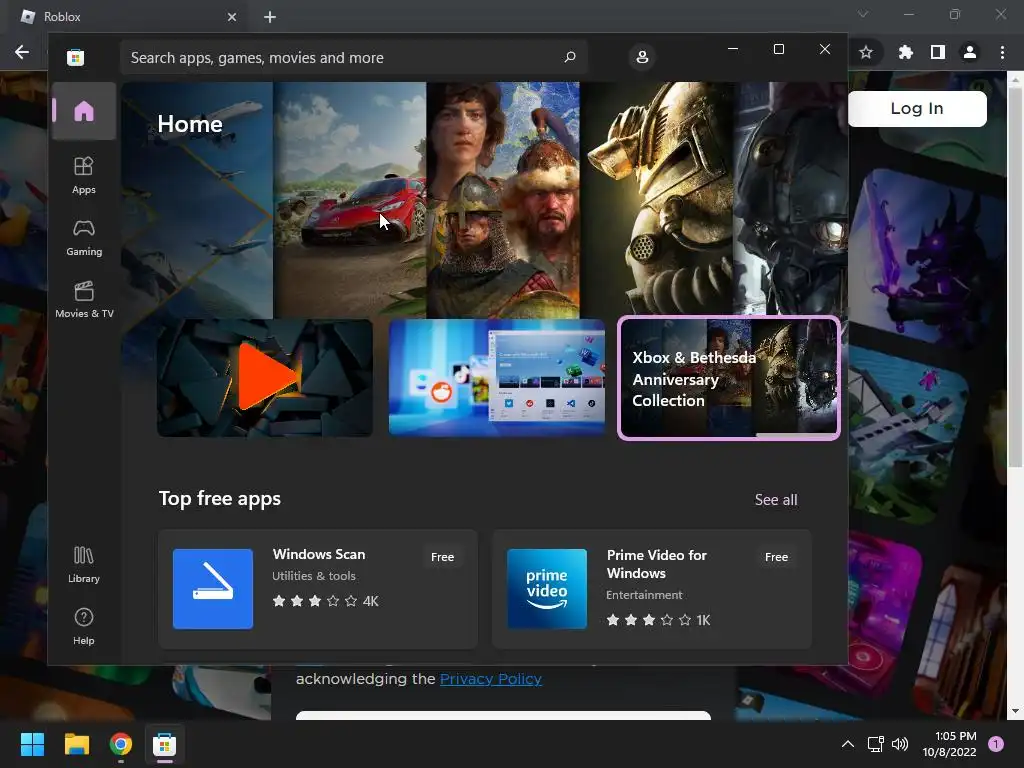Open the Library in Store sidebar
This screenshot has width=1024, height=768.
click(x=84, y=565)
